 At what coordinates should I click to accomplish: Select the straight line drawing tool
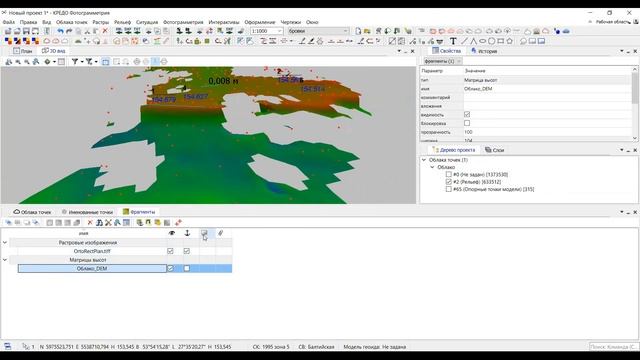click(464, 41)
